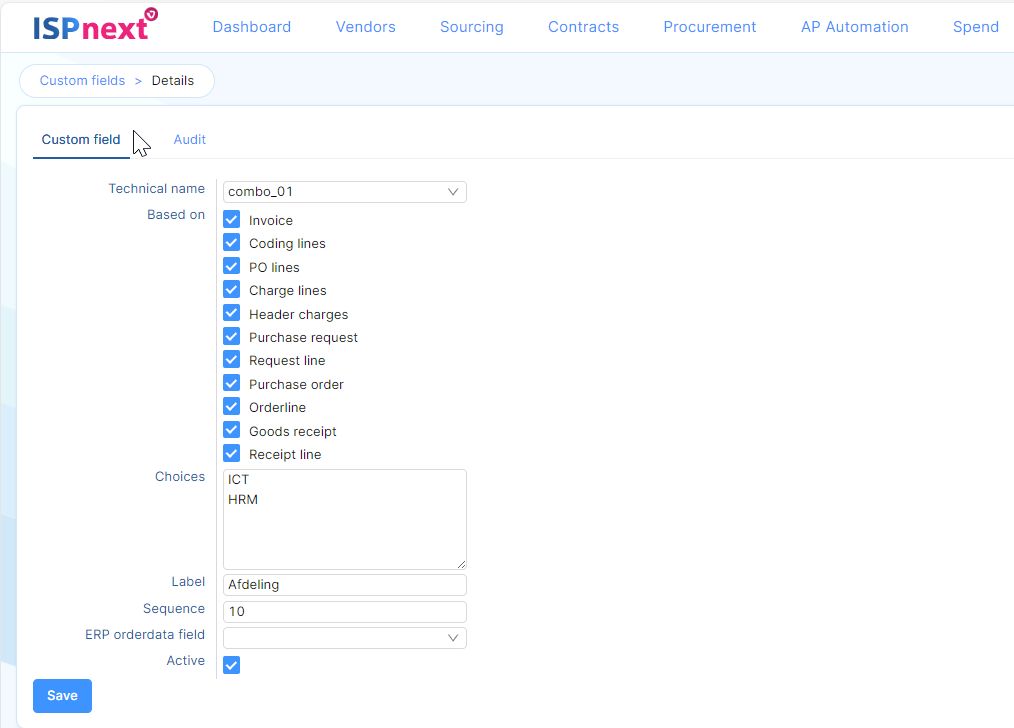1014x728 pixels.
Task: Expand the Technical name dropdown
Action: pos(344,192)
